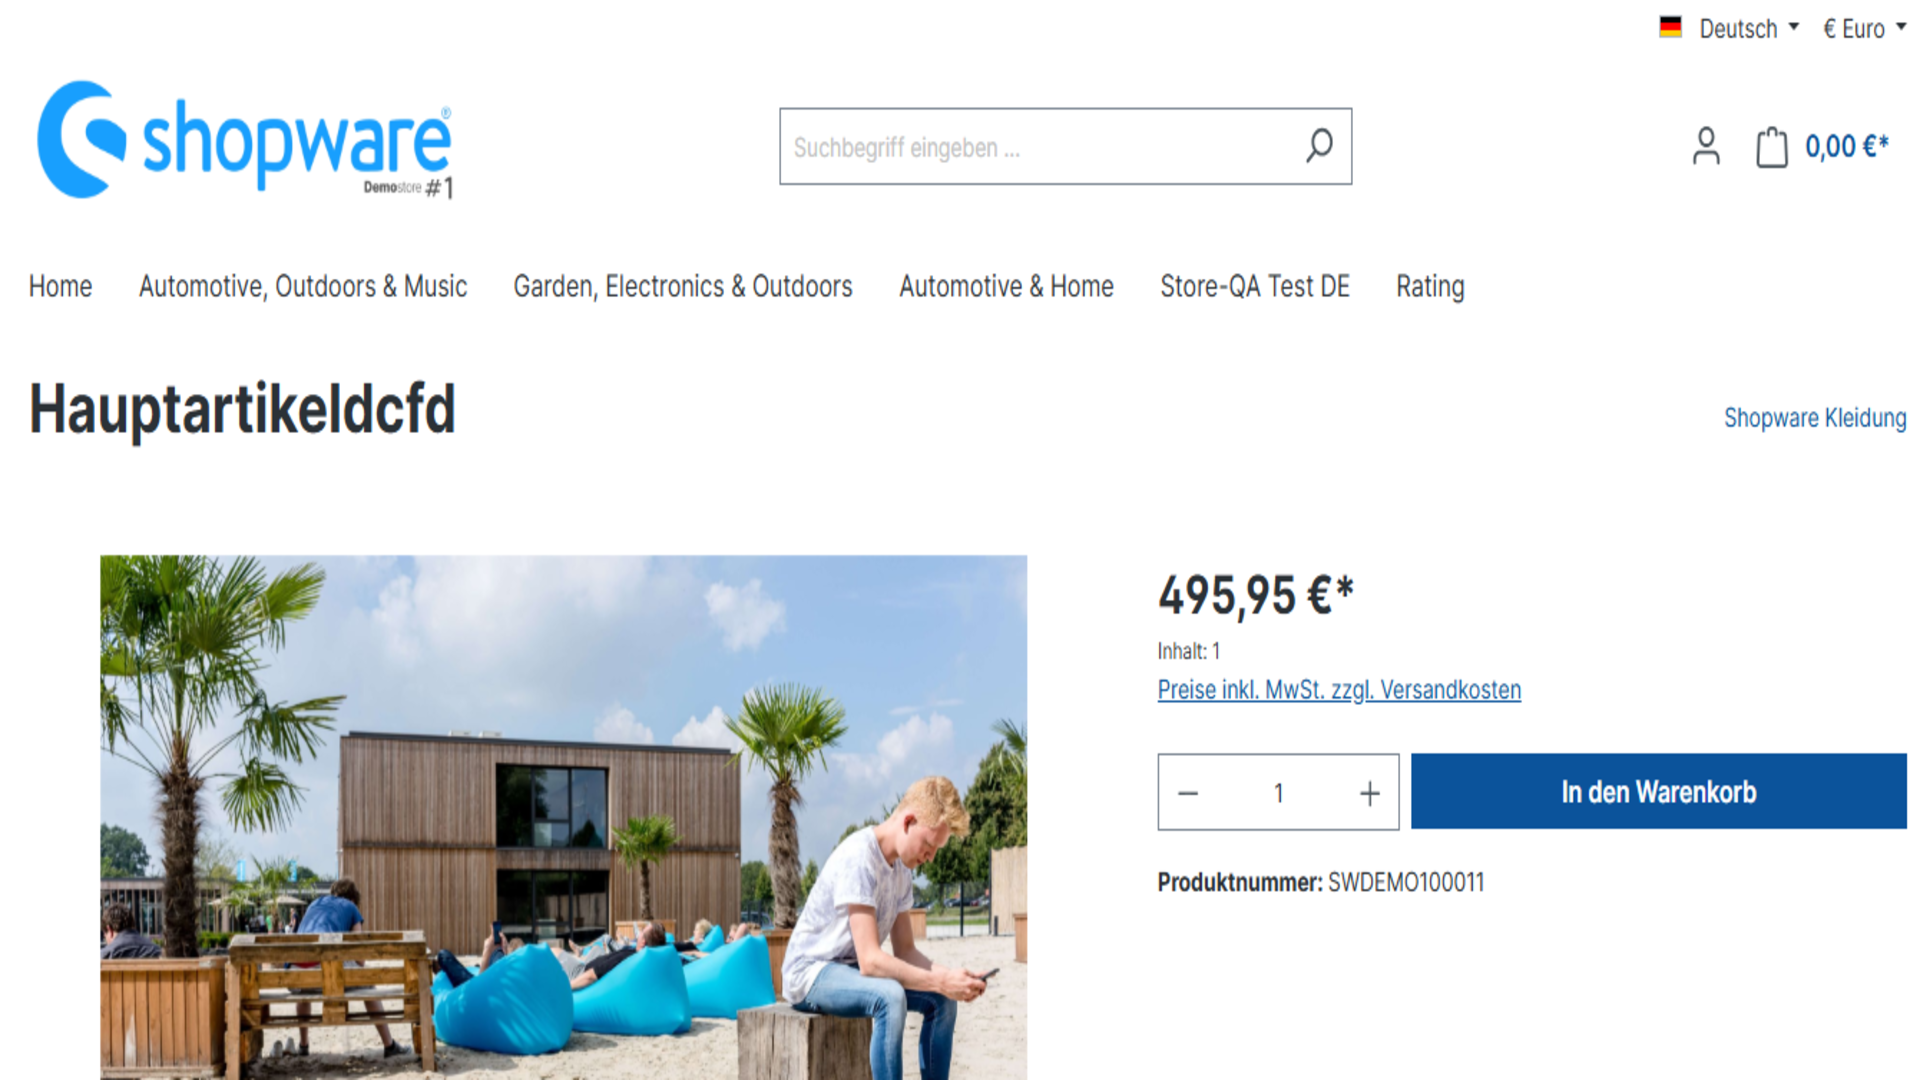Viewport: 1920px width, 1080px height.
Task: Open the Store-QA Test DE menu item
Action: coord(1255,287)
